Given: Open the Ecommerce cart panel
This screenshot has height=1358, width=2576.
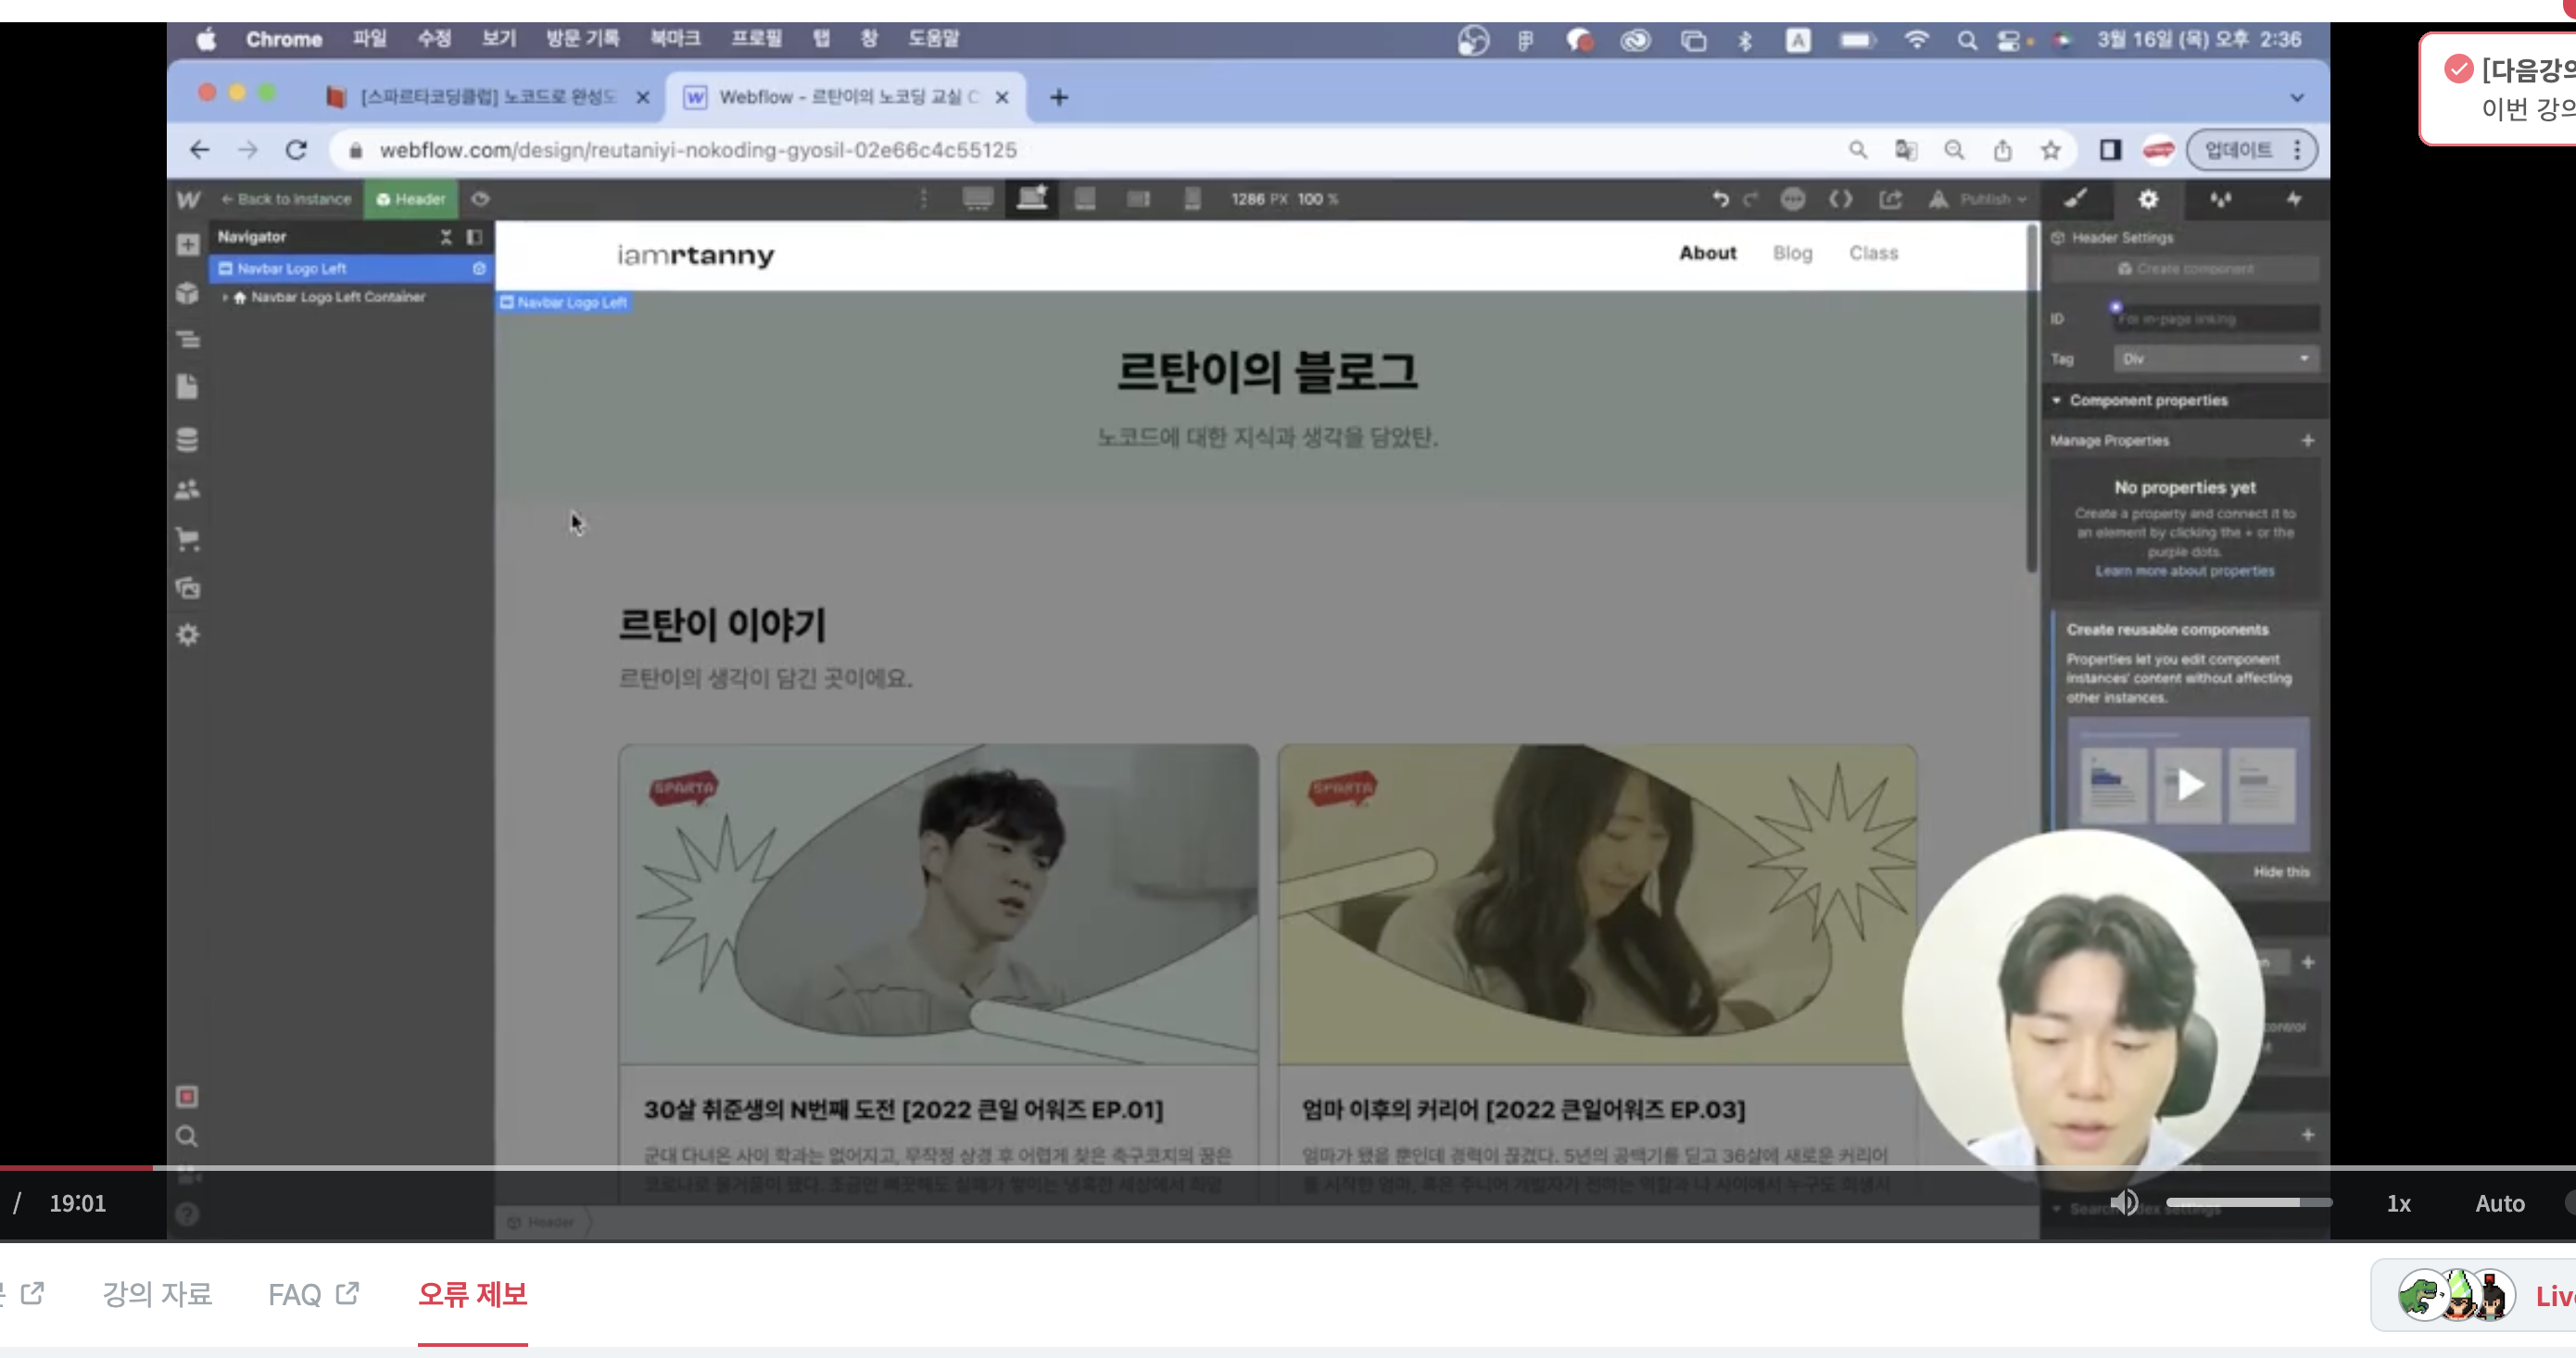Looking at the screenshot, I should (x=188, y=540).
